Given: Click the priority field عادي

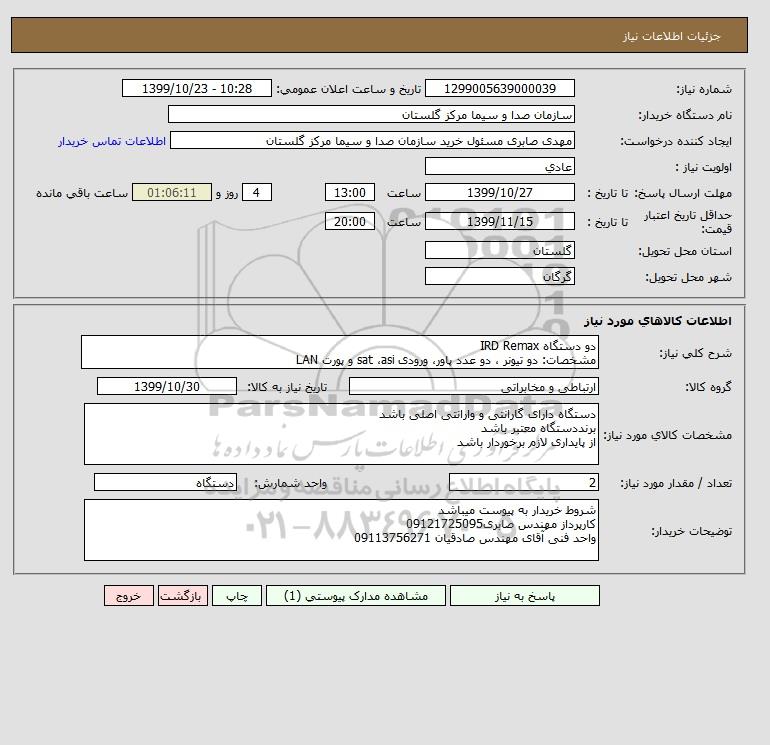Looking at the screenshot, I should click(x=499, y=166).
